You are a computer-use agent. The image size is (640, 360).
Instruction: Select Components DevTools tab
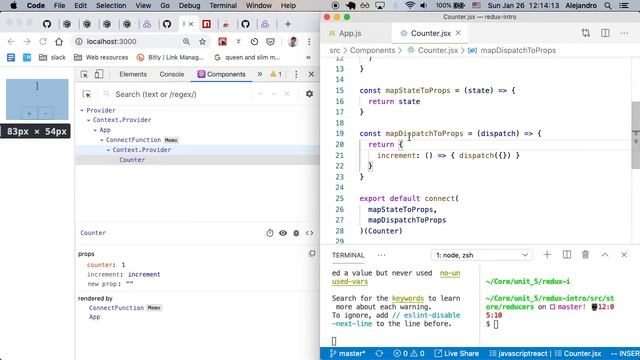click(x=222, y=74)
